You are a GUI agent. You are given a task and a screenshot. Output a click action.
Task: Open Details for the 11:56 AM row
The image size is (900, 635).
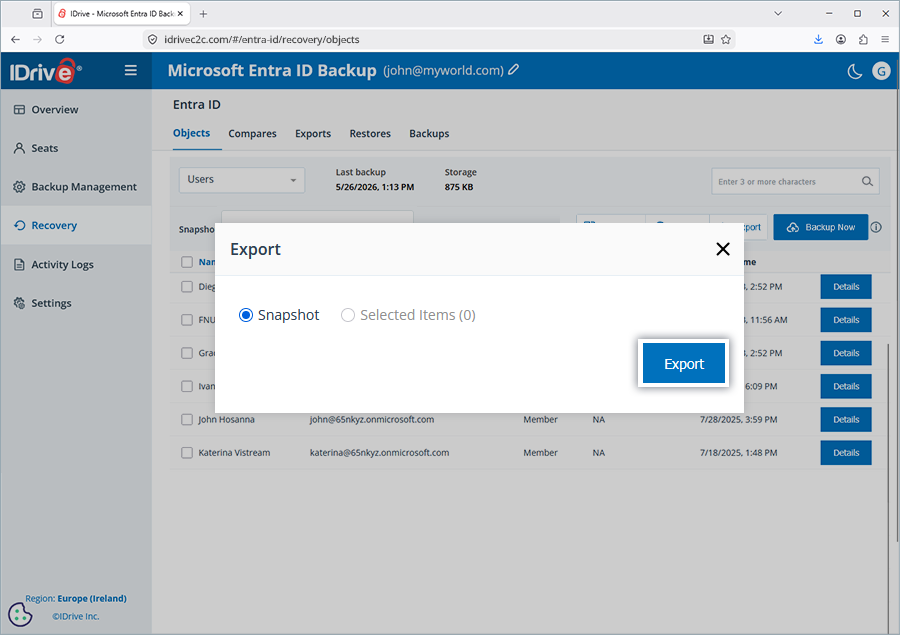click(845, 320)
